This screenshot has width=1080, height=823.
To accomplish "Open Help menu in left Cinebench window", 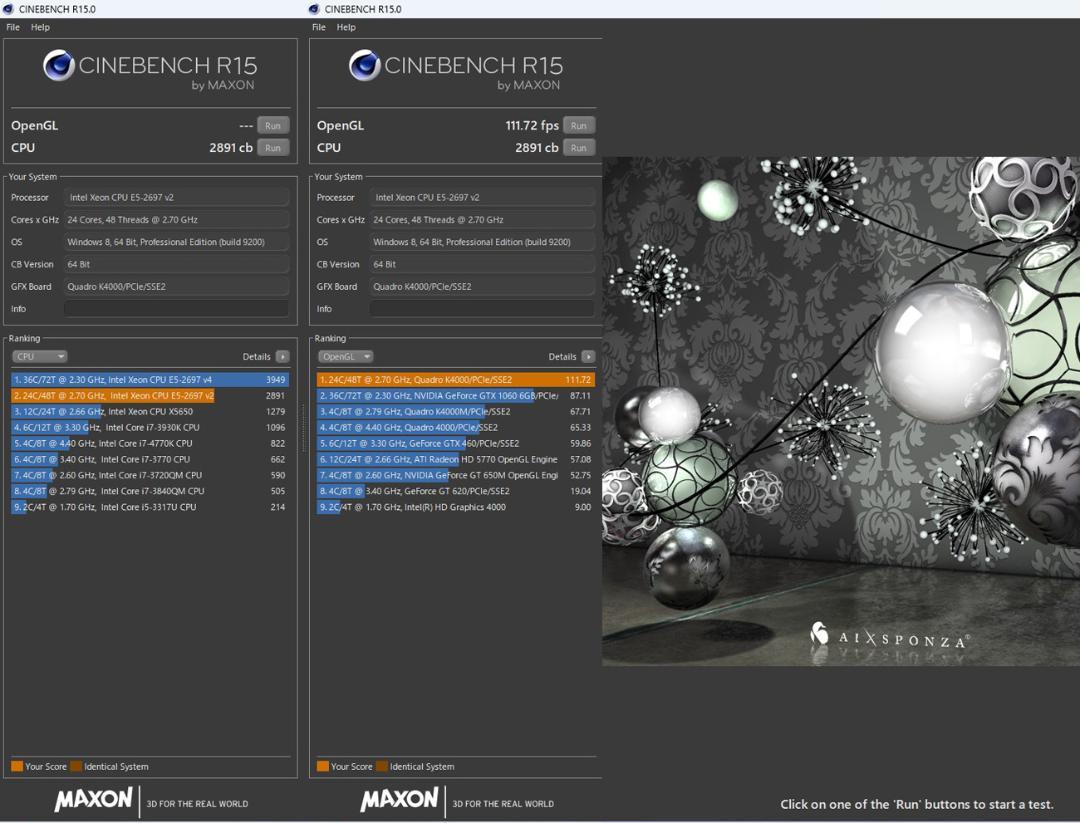I will pos(40,28).
